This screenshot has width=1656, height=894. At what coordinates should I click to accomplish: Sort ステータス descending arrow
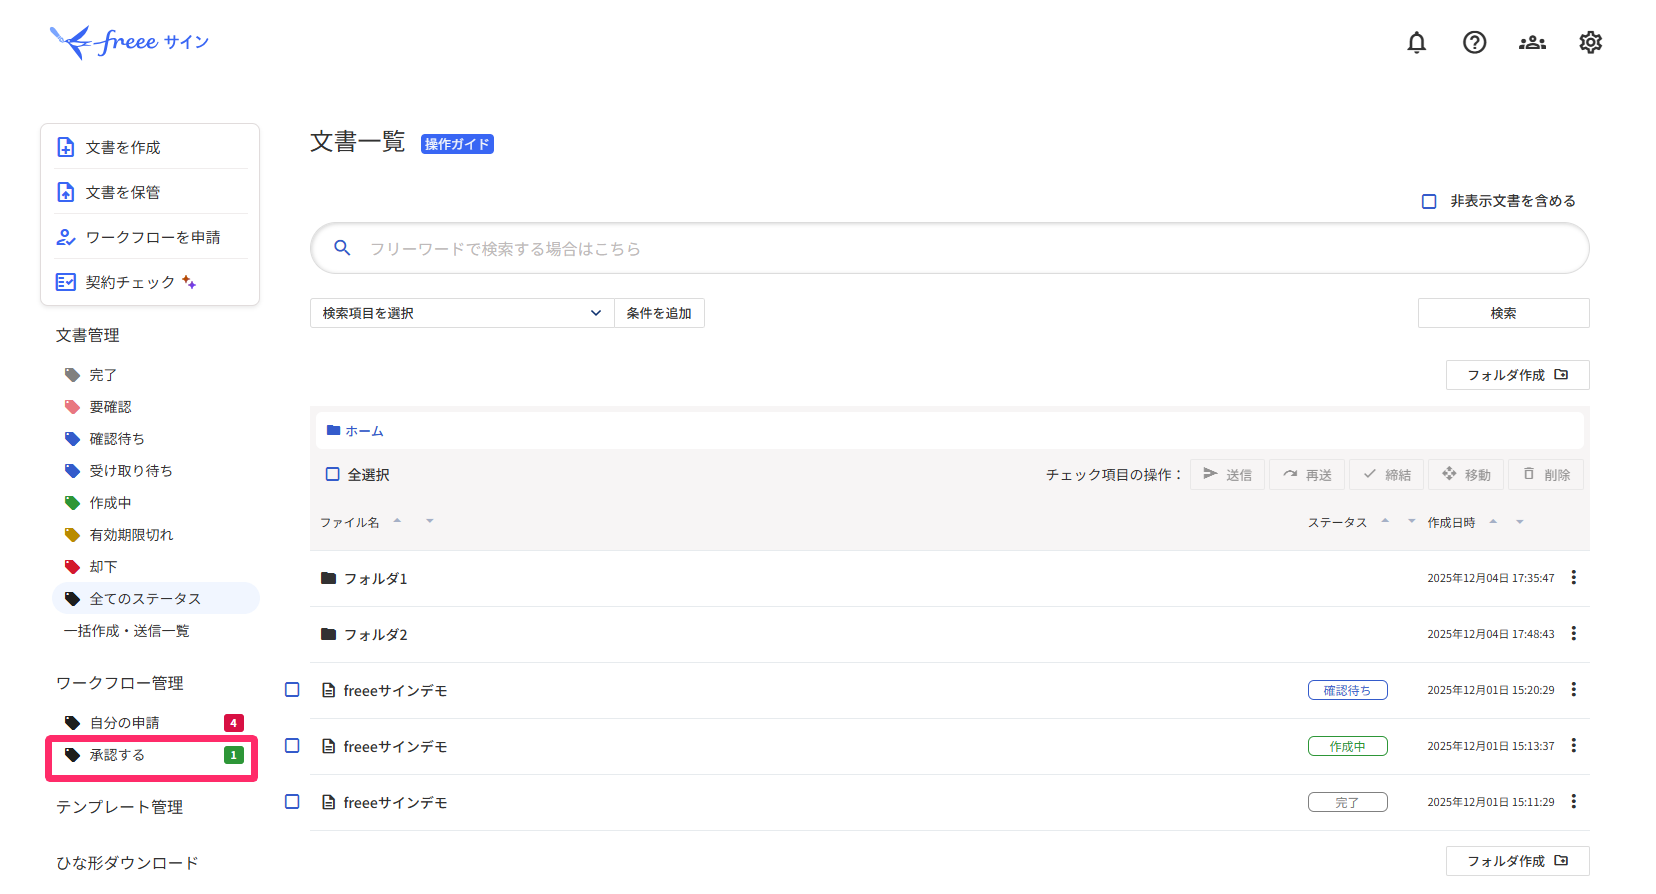tap(1412, 521)
